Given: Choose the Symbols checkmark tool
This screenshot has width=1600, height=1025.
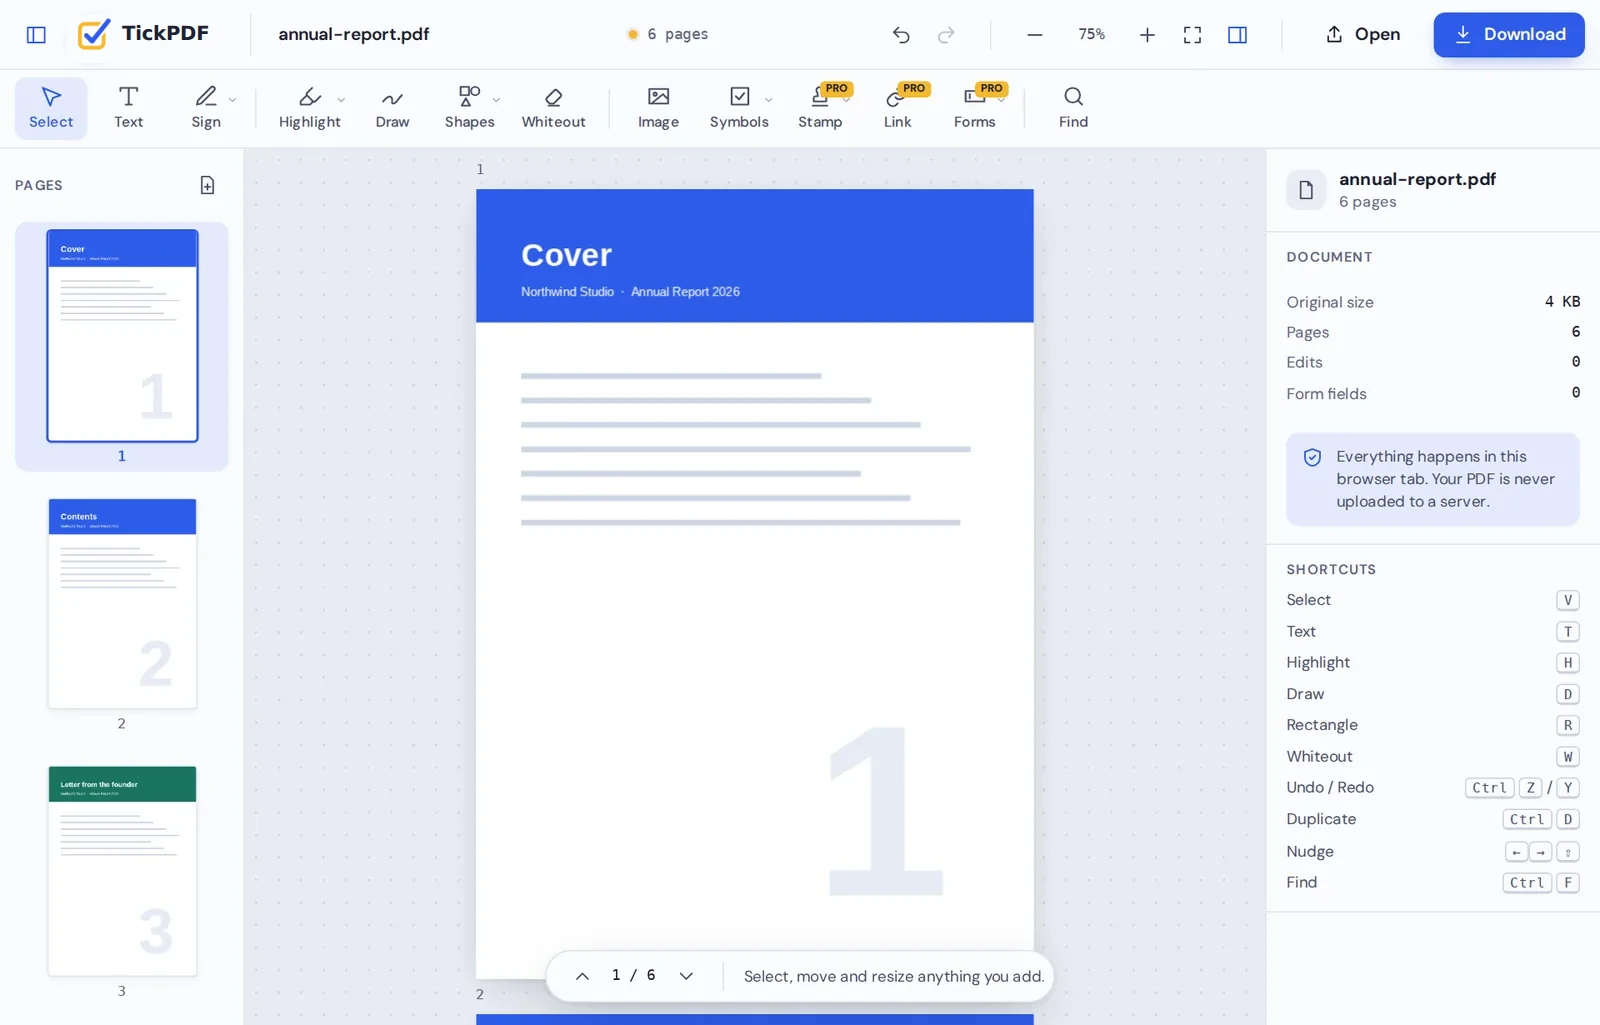Looking at the screenshot, I should (739, 108).
